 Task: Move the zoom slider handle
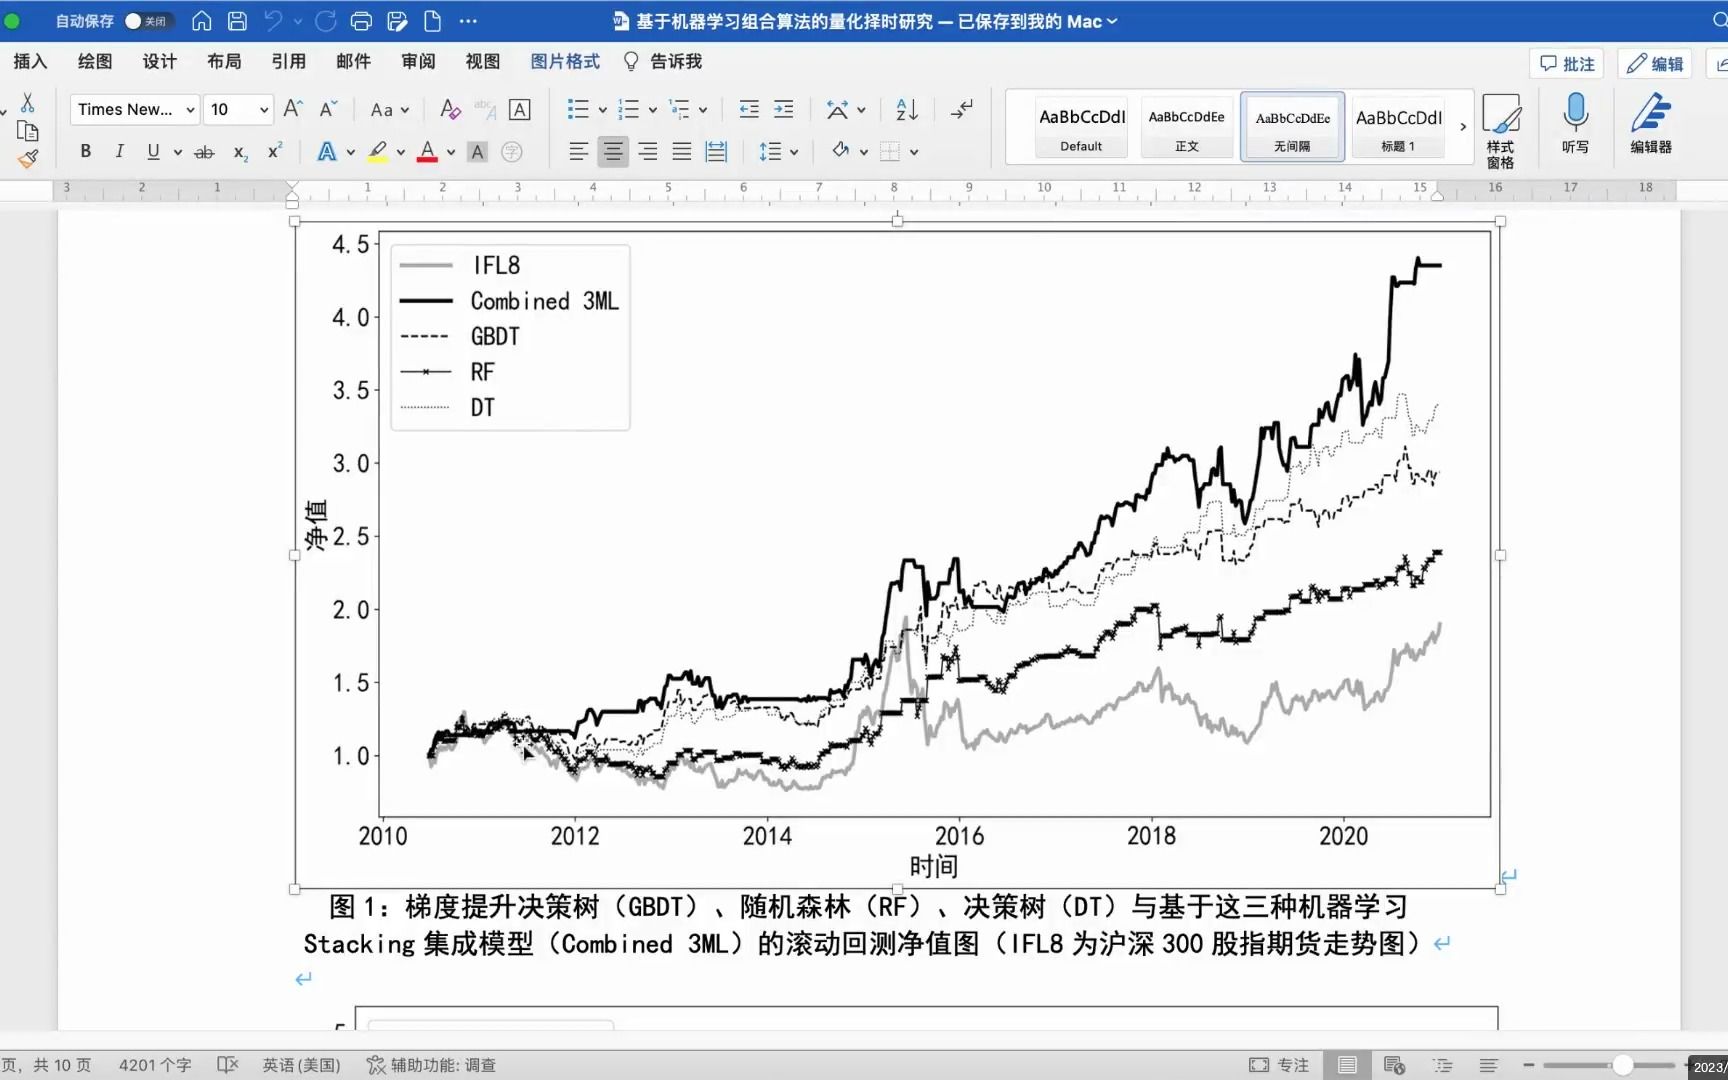click(x=1622, y=1065)
